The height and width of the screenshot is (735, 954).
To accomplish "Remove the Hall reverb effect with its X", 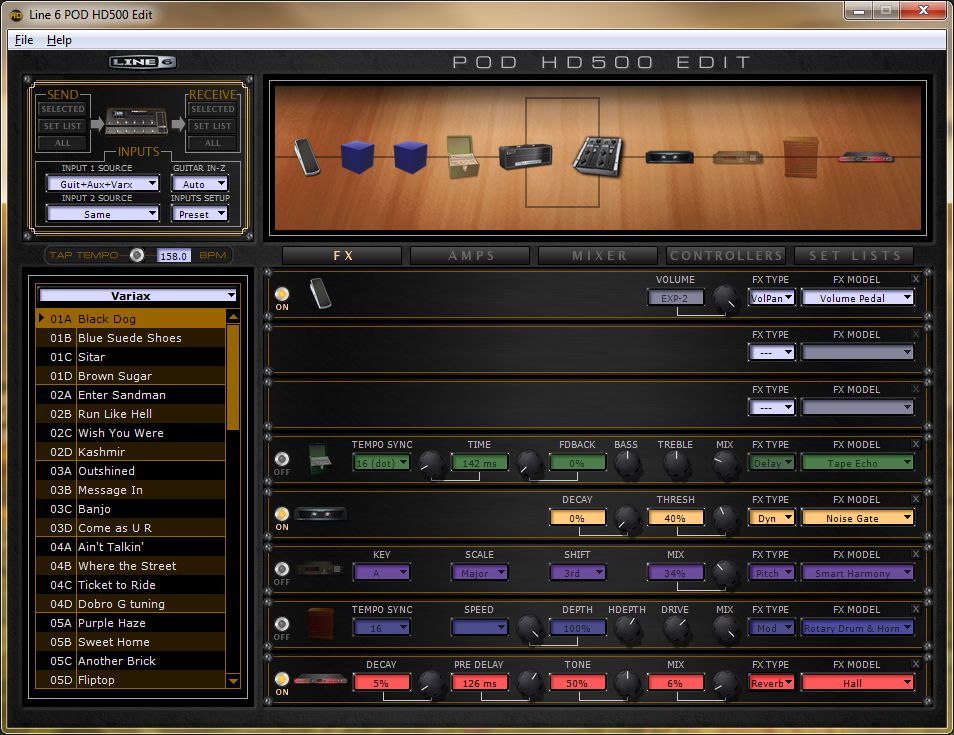I will [x=916, y=664].
